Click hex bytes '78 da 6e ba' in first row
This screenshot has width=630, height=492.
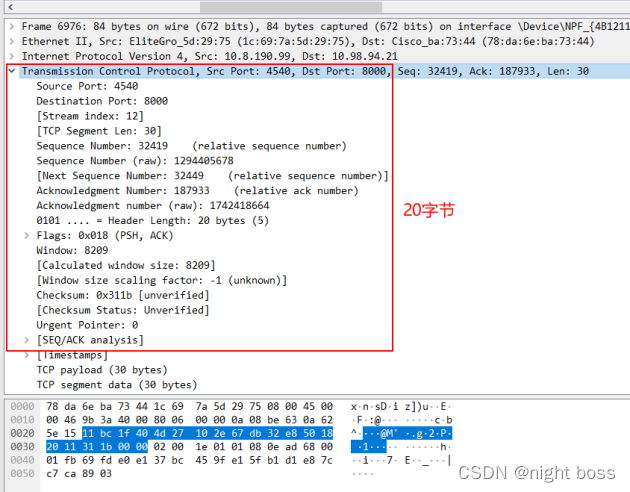[x=79, y=406]
